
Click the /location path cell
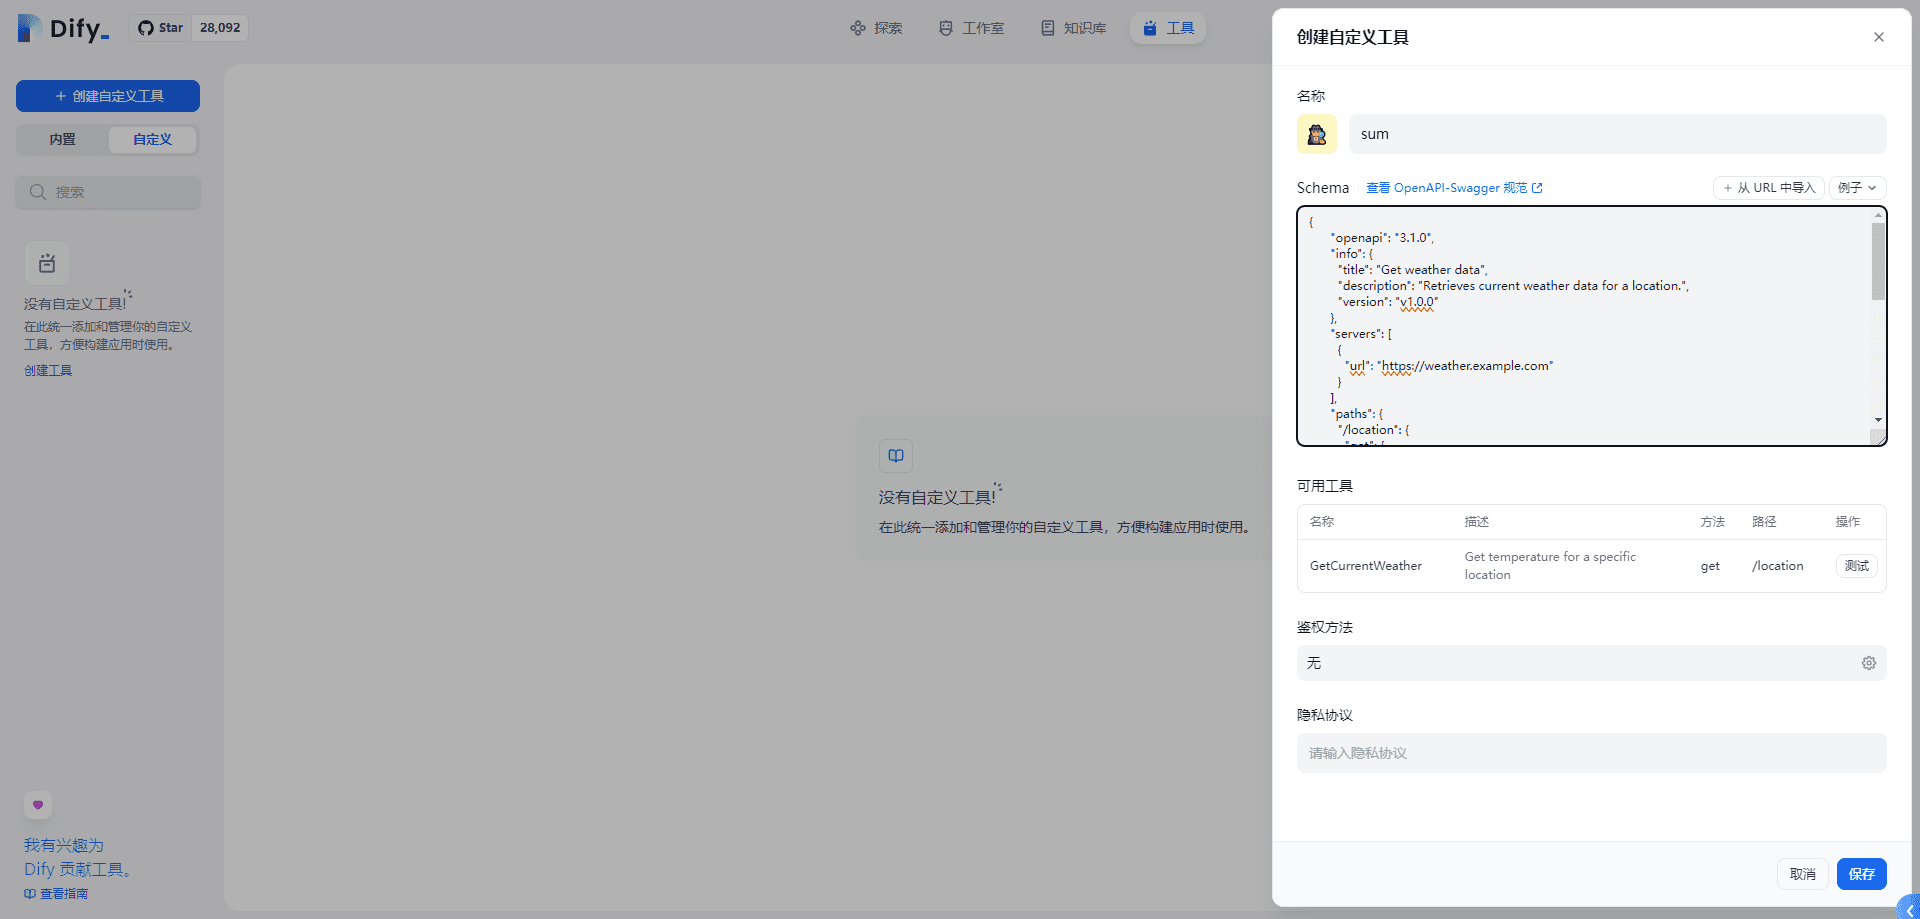click(x=1778, y=566)
